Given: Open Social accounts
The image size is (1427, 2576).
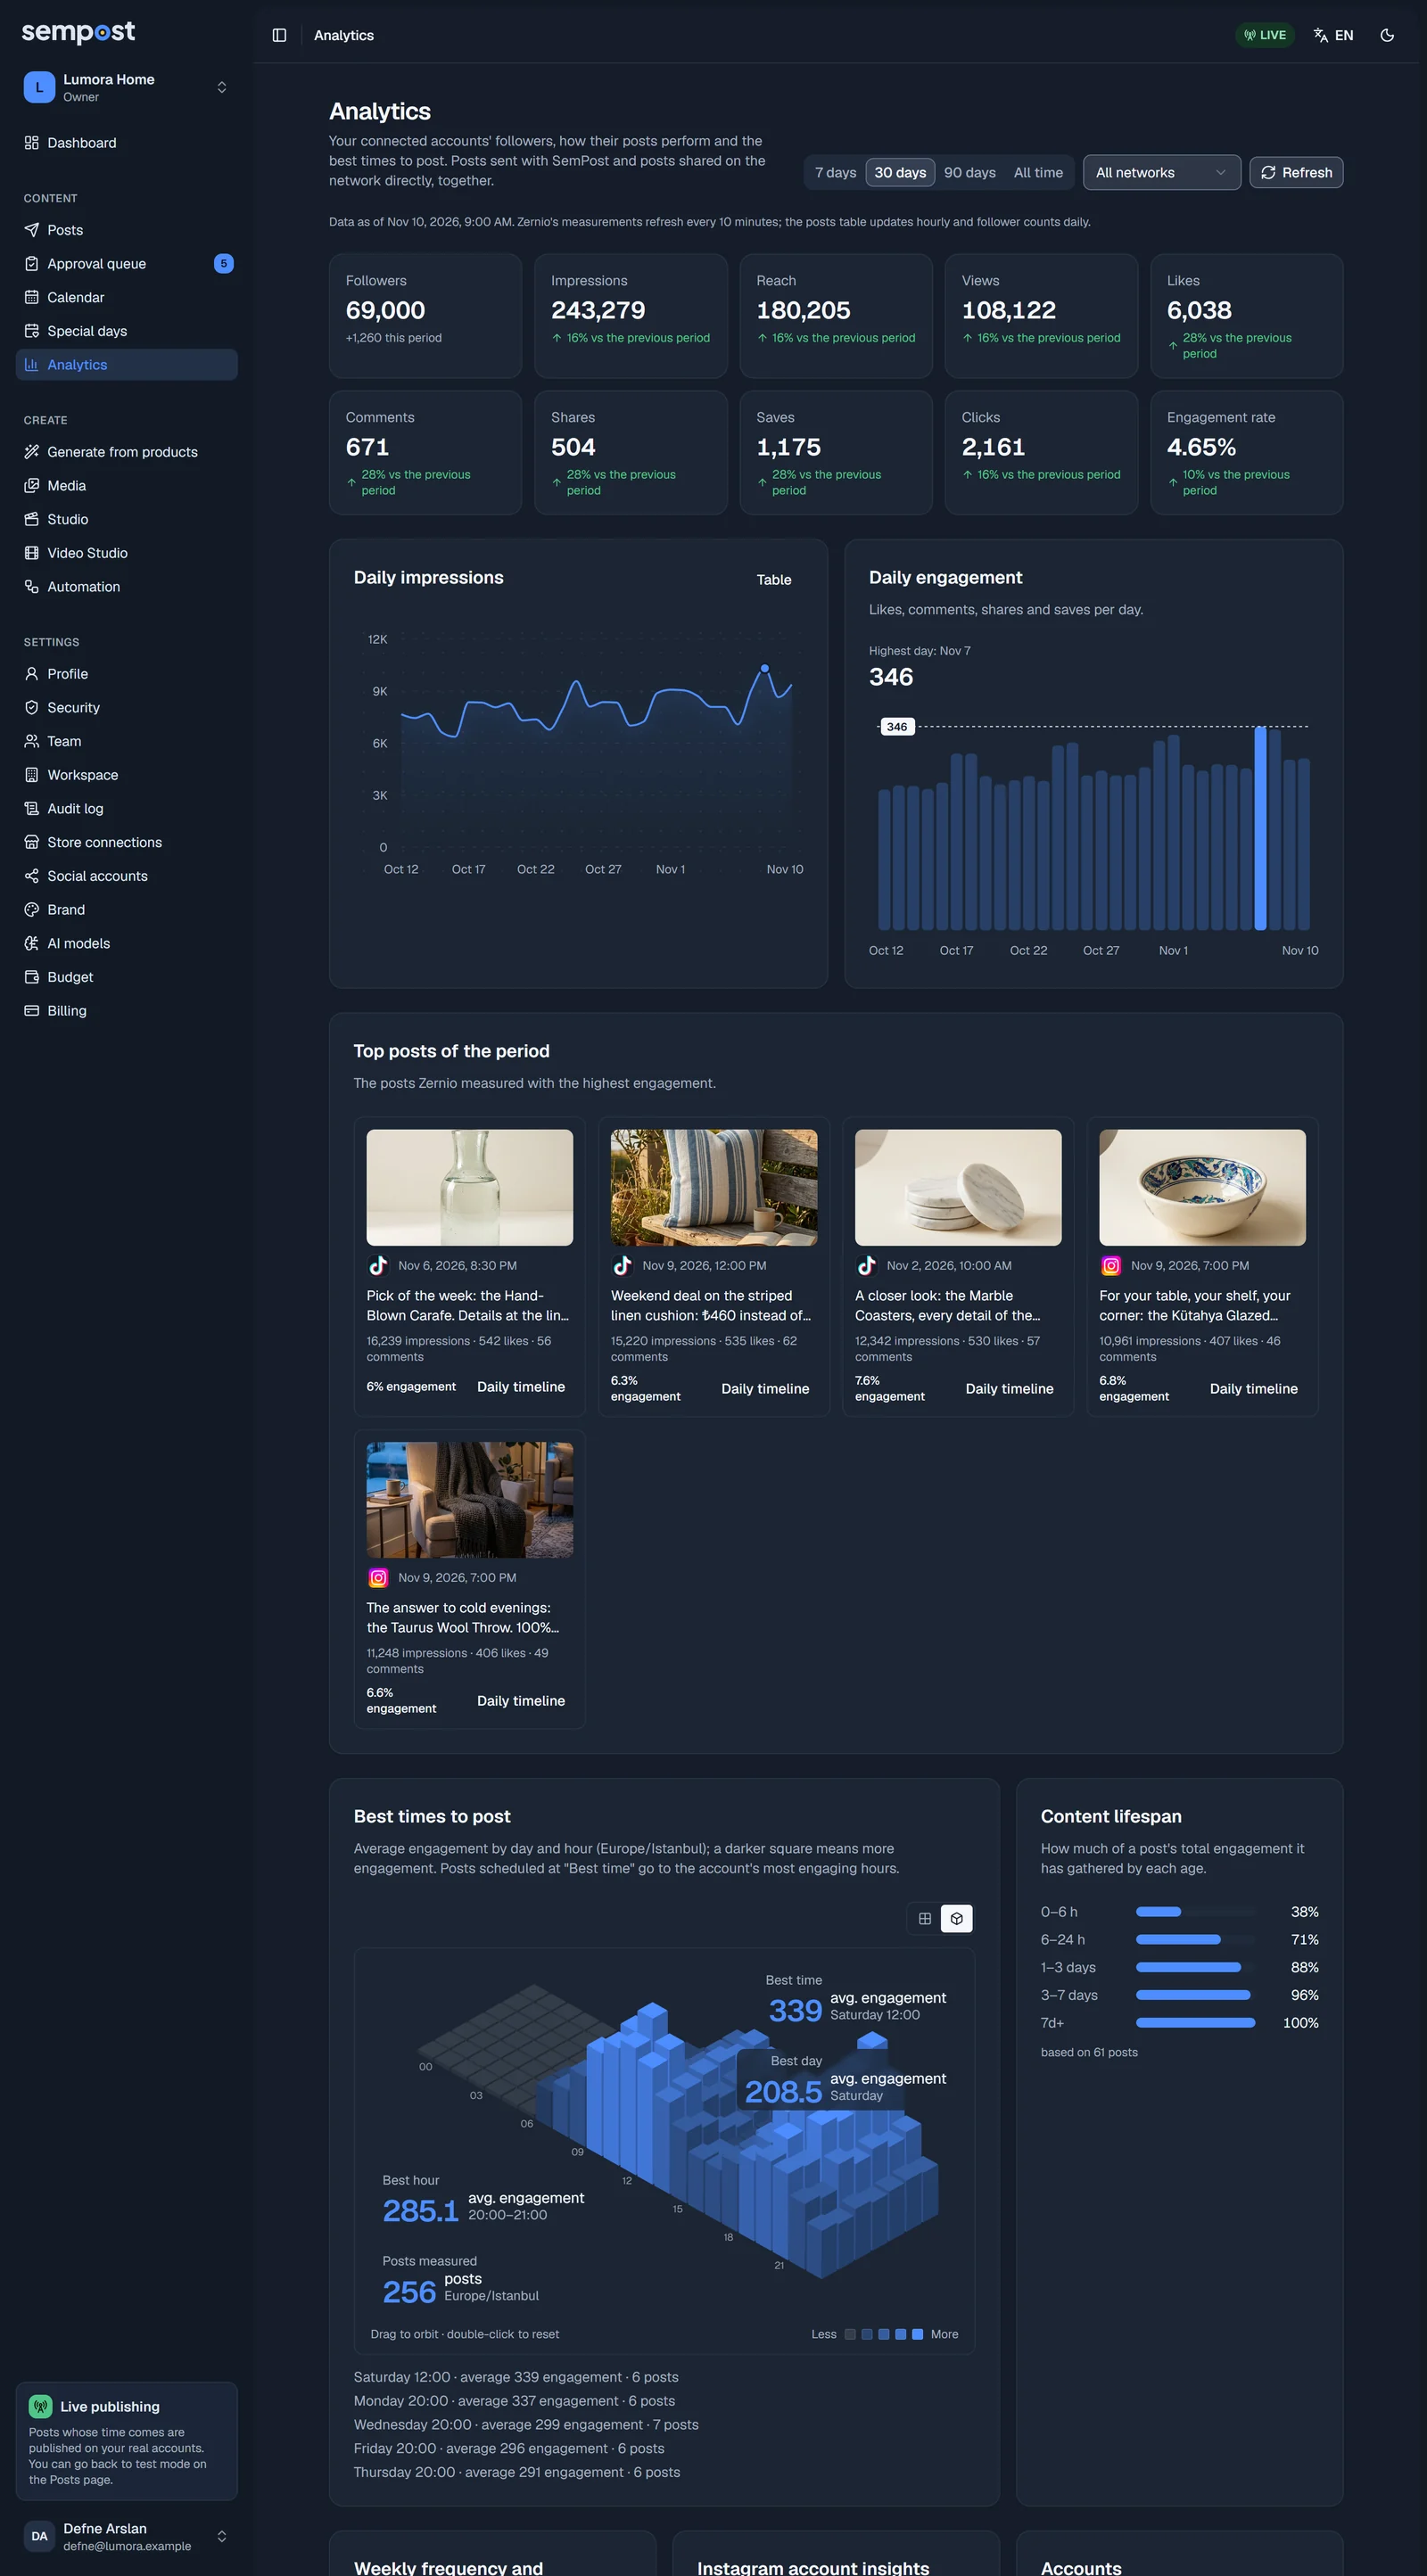Looking at the screenshot, I should tap(127, 876).
